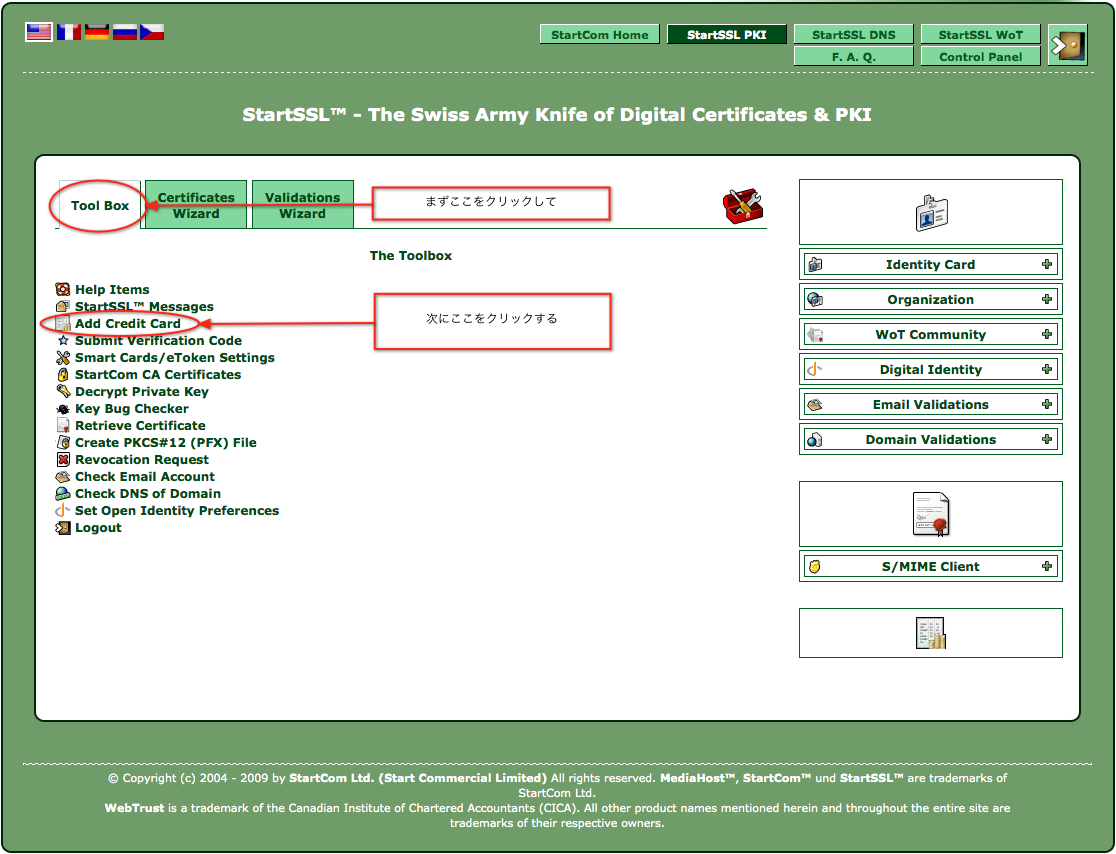Expand the Organization section

(x=1046, y=299)
